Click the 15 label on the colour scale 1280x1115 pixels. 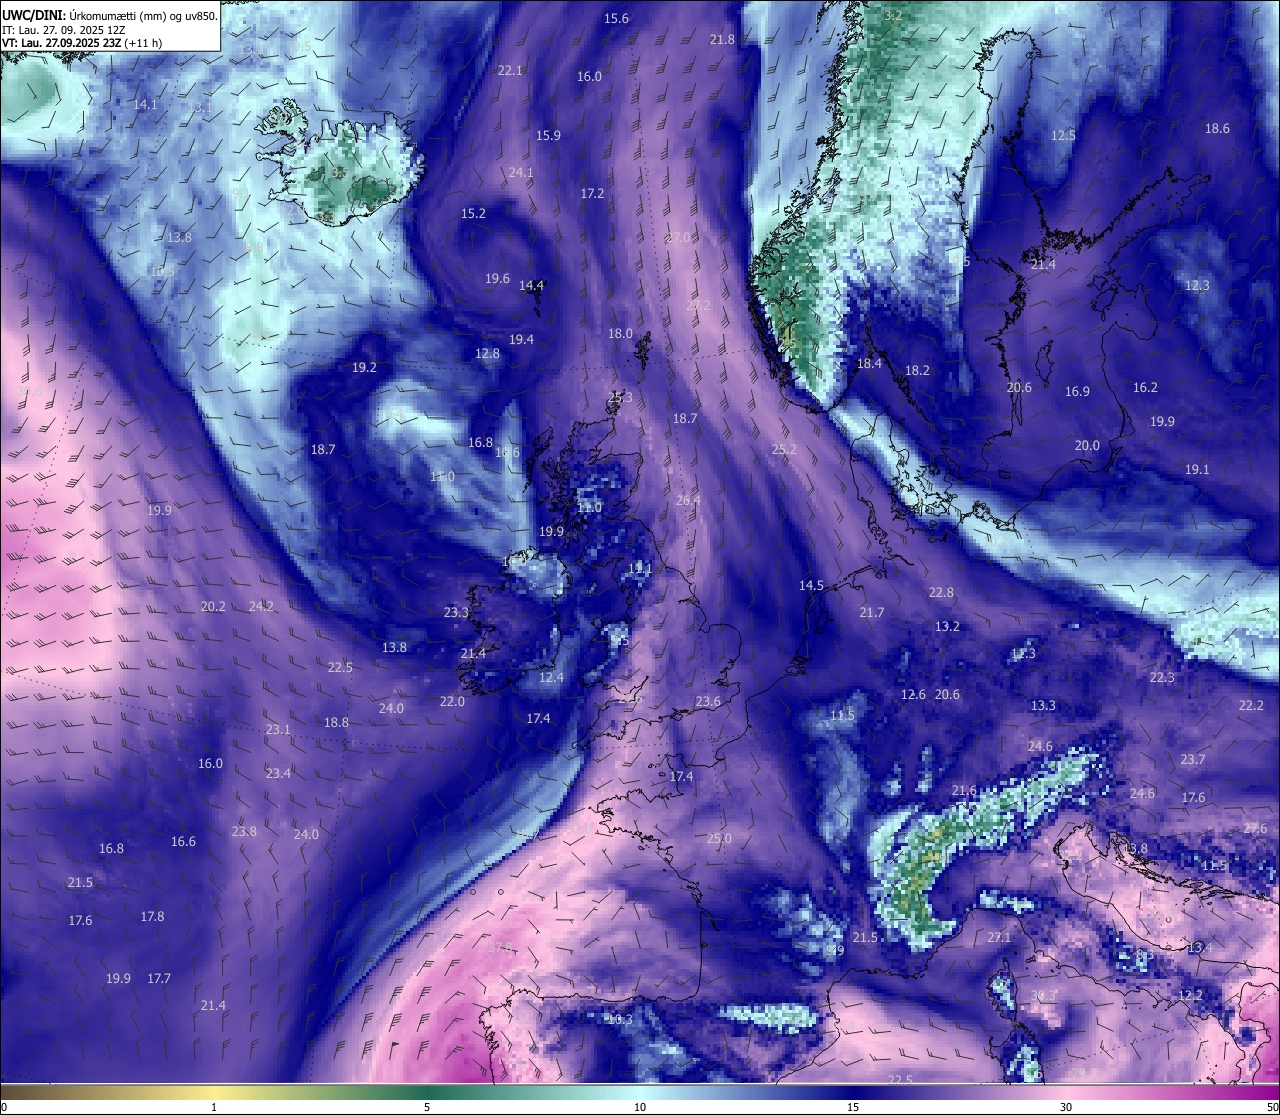tap(853, 1107)
